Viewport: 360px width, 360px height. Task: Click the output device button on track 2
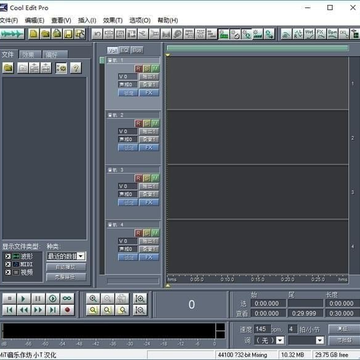pyautogui.click(x=149, y=131)
